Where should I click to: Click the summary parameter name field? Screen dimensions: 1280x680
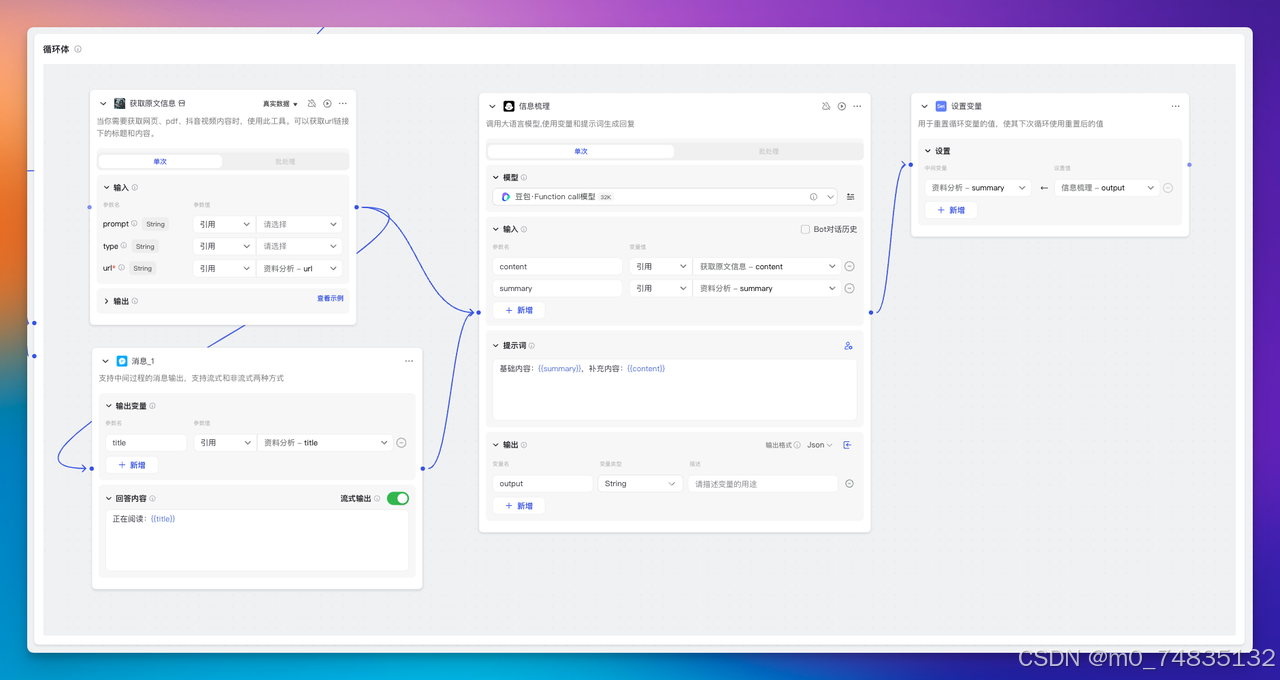point(558,288)
